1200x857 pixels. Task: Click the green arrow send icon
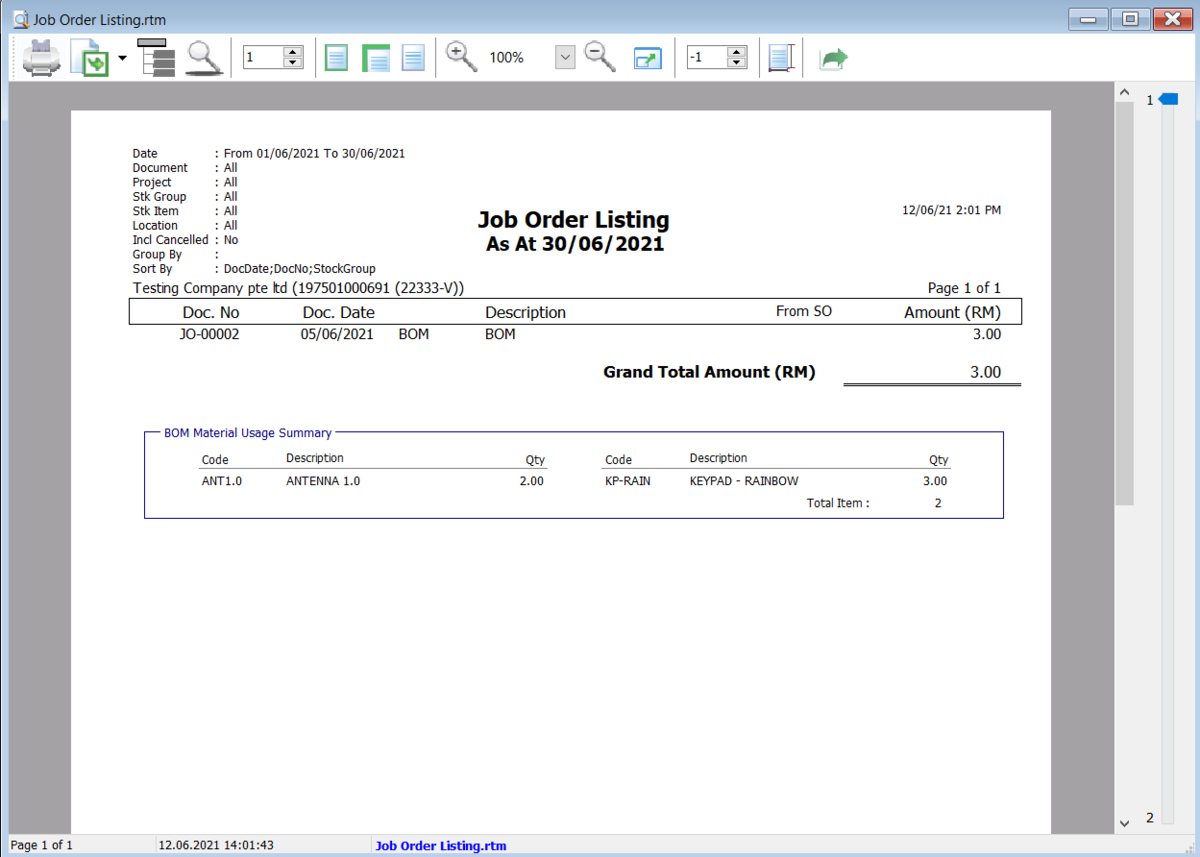tap(833, 59)
